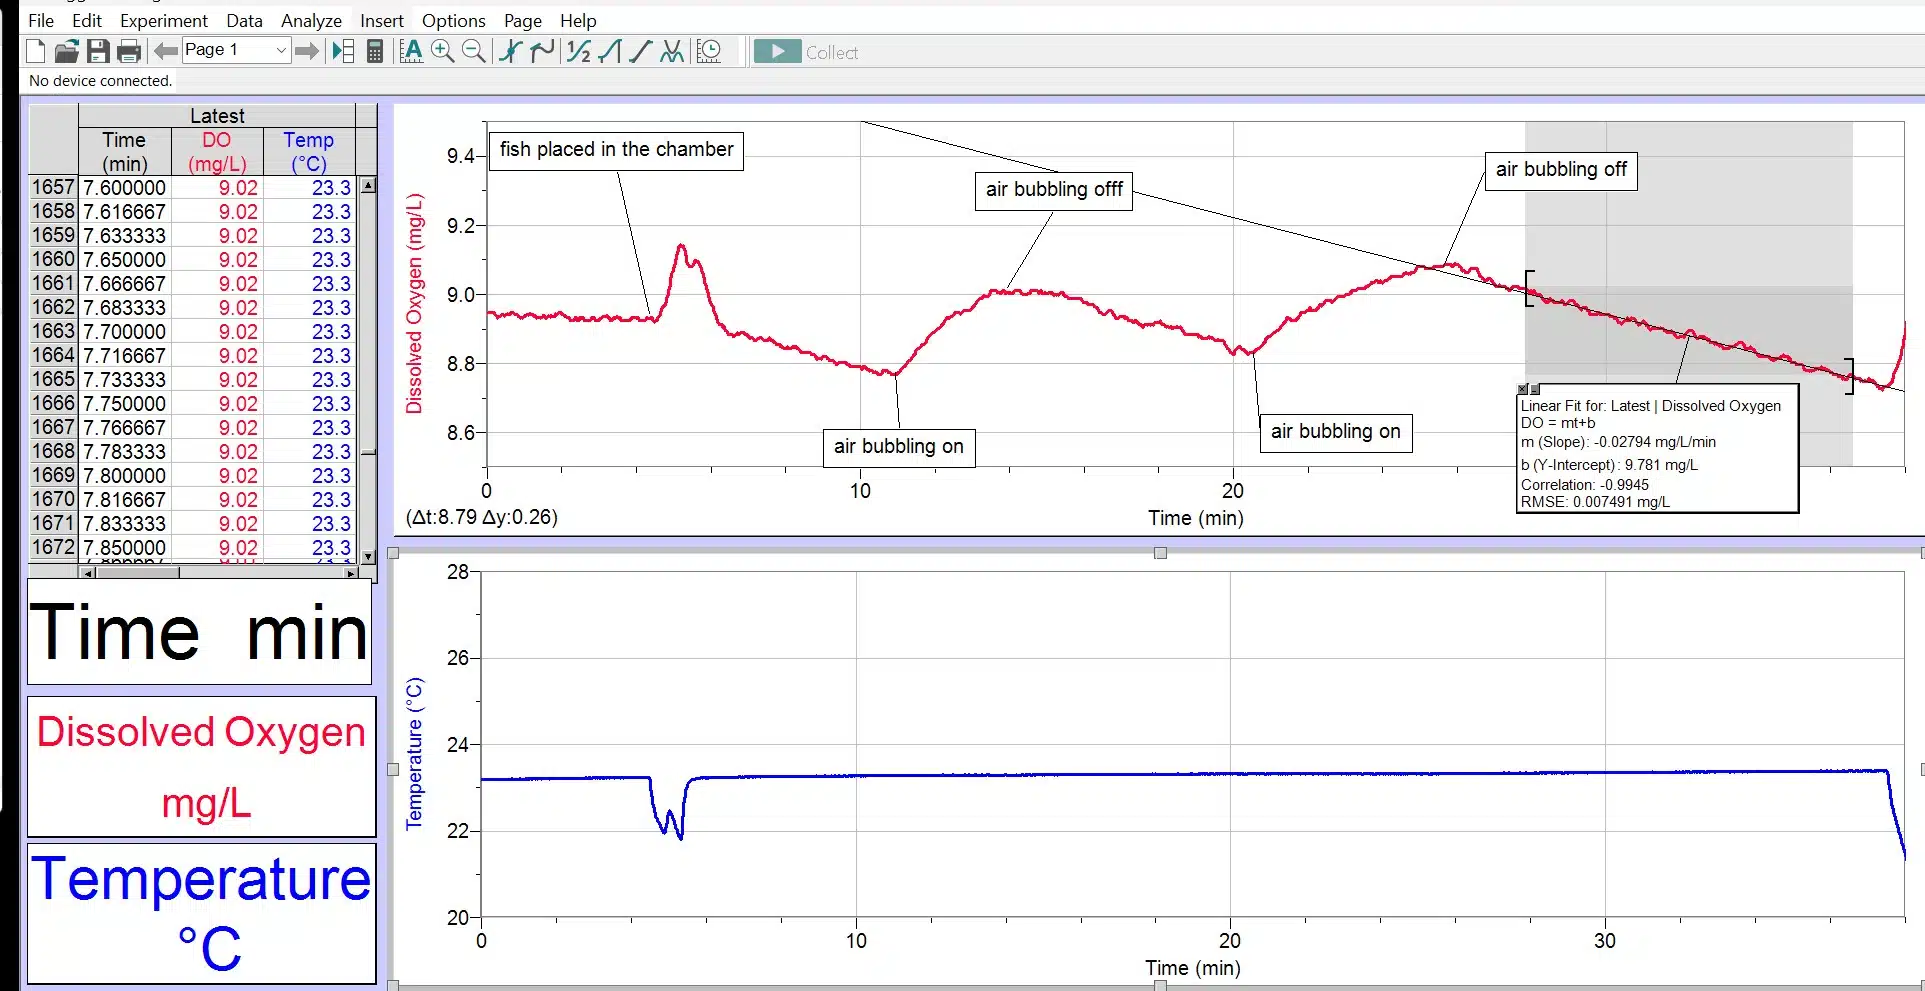Zoom in on the graph
The height and width of the screenshot is (991, 1925).
pos(443,51)
